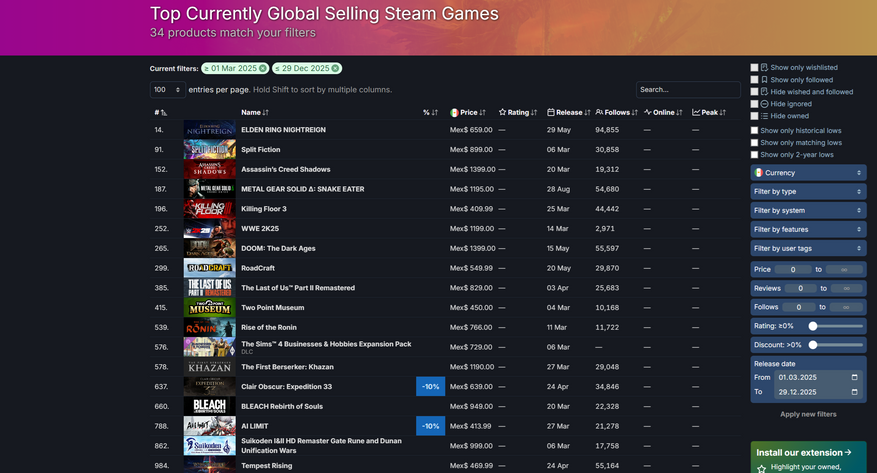Viewport: 877px width, 473px height.
Task: Open RoadCraft game thumbnail
Action: [210, 268]
